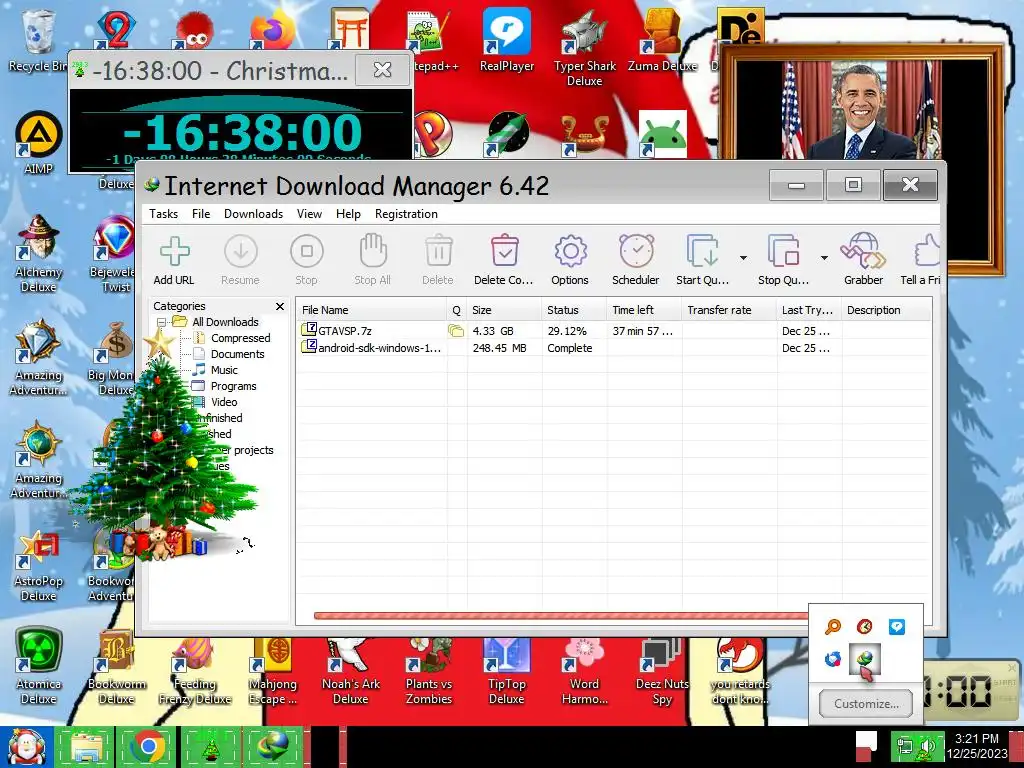This screenshot has width=1024, height=768.
Task: Click the IDM taskbar button
Action: 273,747
